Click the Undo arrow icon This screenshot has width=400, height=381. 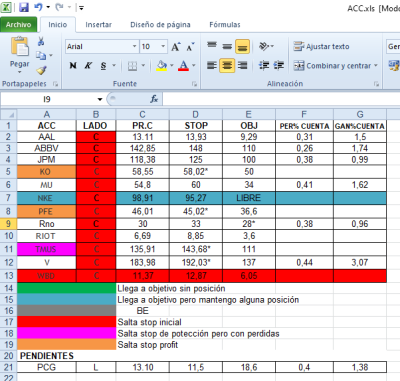pos(38,7)
